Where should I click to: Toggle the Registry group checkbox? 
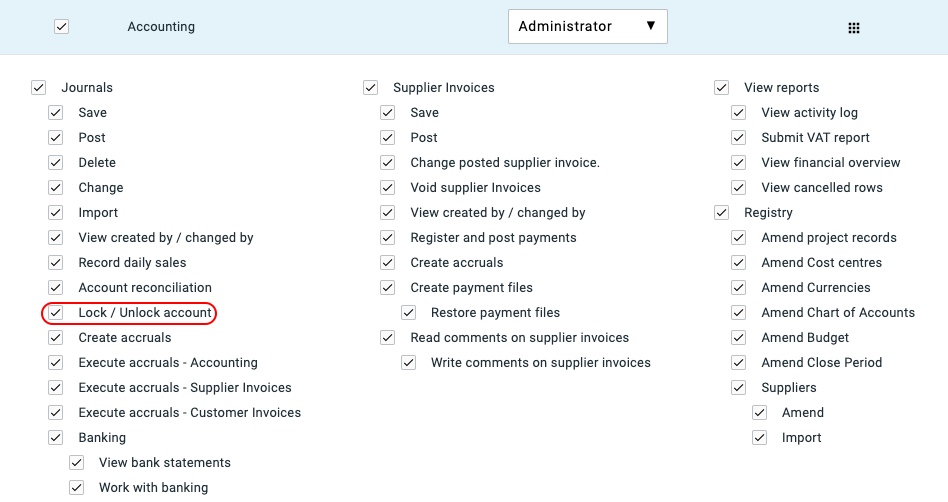coord(721,213)
